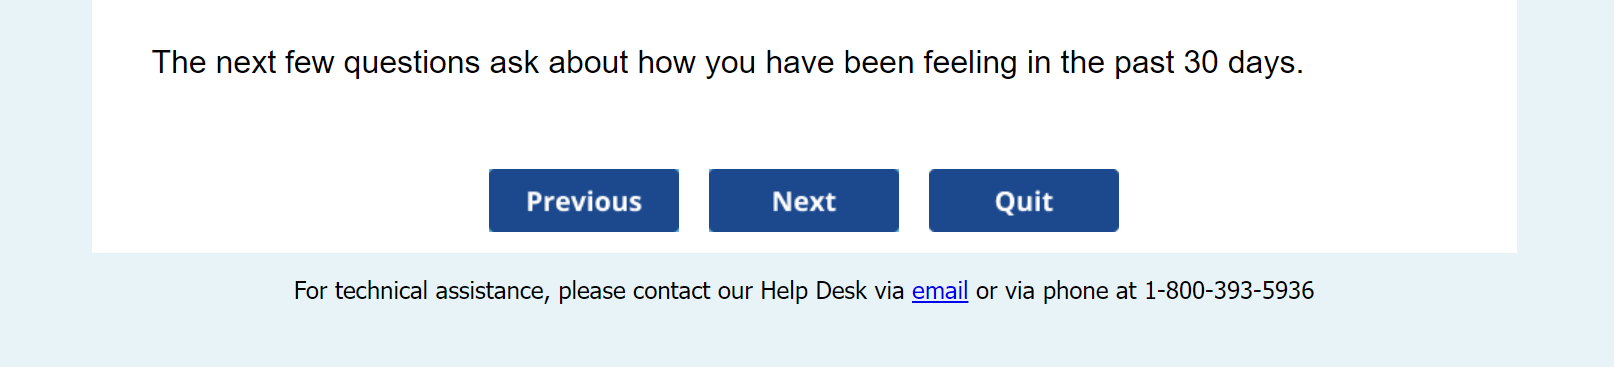Hit the blue Quit navigation button
The height and width of the screenshot is (367, 1614).
tap(1023, 201)
